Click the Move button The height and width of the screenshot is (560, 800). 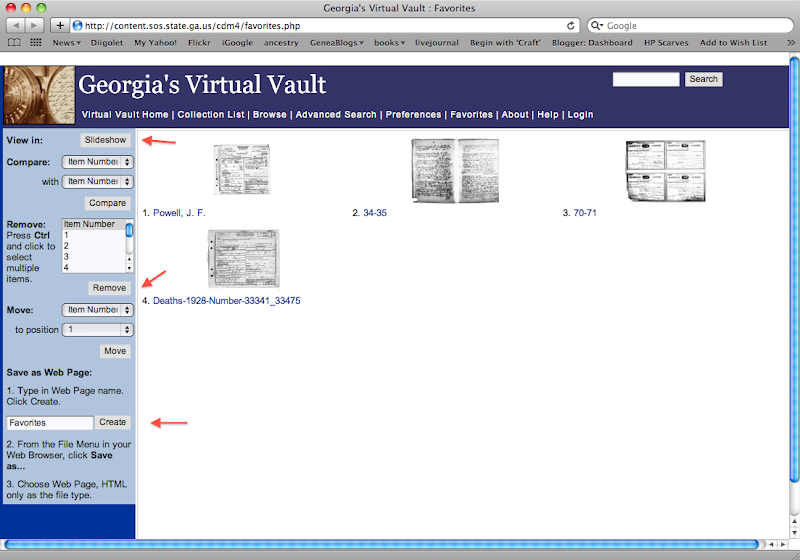[115, 351]
